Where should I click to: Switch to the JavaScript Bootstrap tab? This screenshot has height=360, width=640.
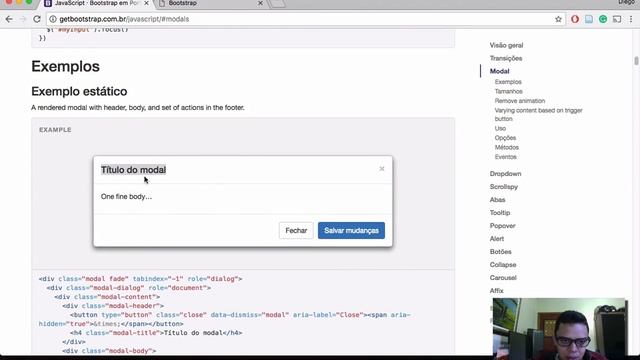(96, 3)
